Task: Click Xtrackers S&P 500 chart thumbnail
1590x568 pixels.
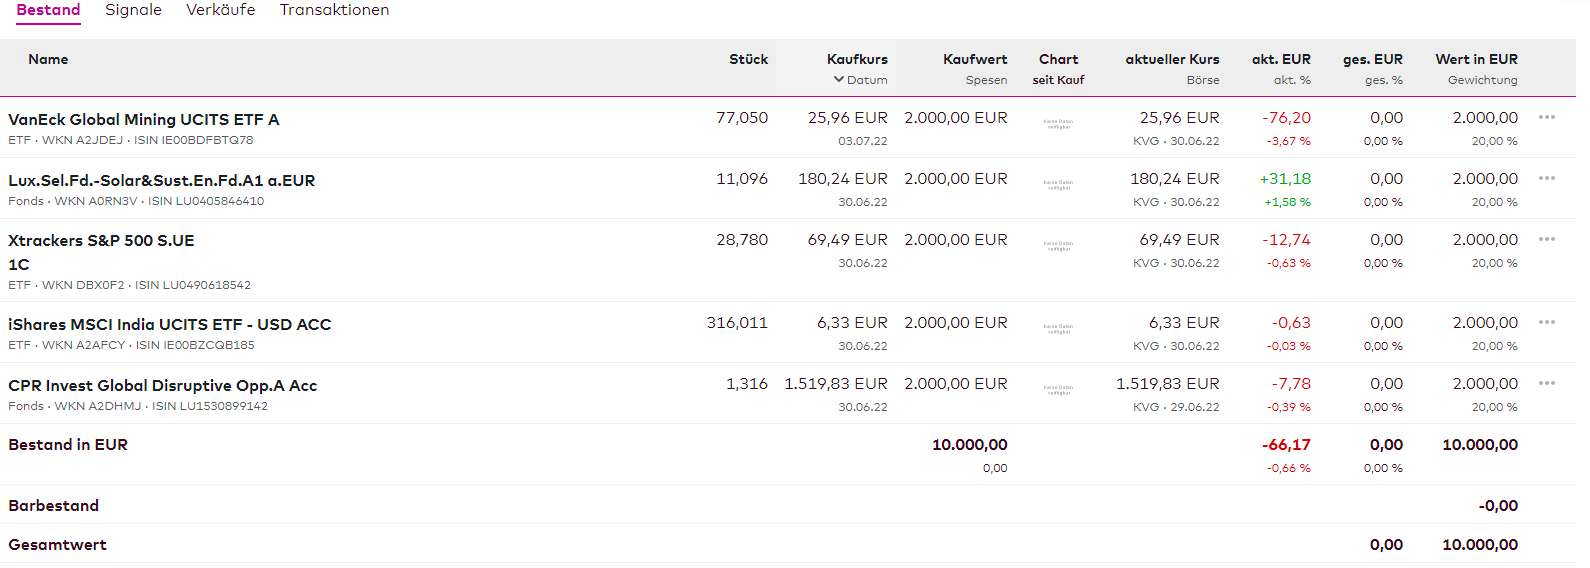Action: coord(1058,246)
